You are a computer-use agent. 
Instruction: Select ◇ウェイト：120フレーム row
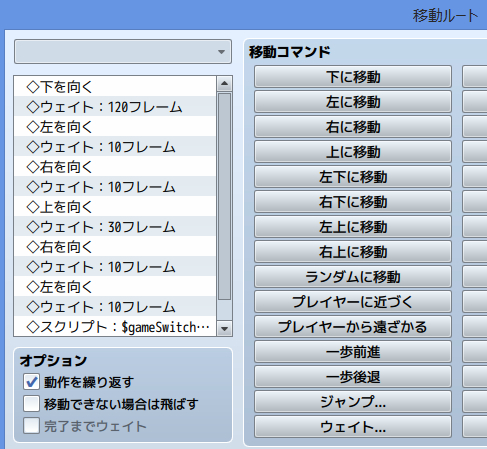coord(115,107)
